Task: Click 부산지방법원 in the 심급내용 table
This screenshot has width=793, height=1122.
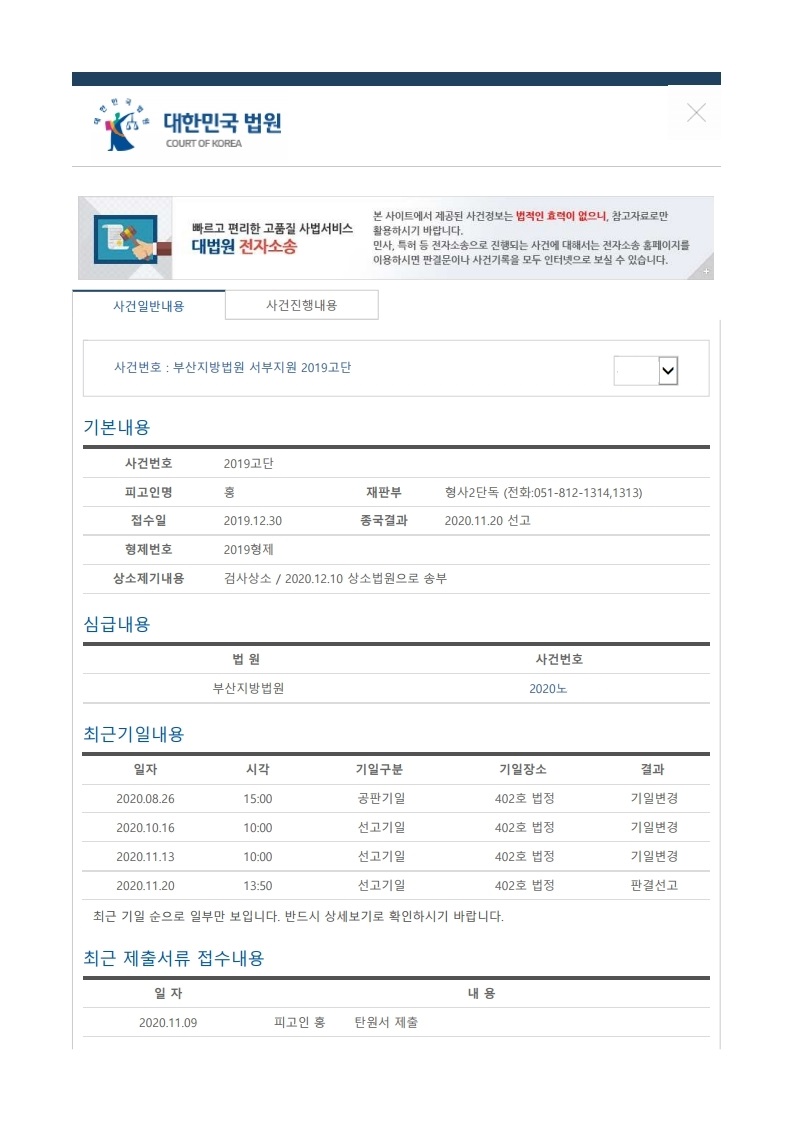Action: [248, 688]
